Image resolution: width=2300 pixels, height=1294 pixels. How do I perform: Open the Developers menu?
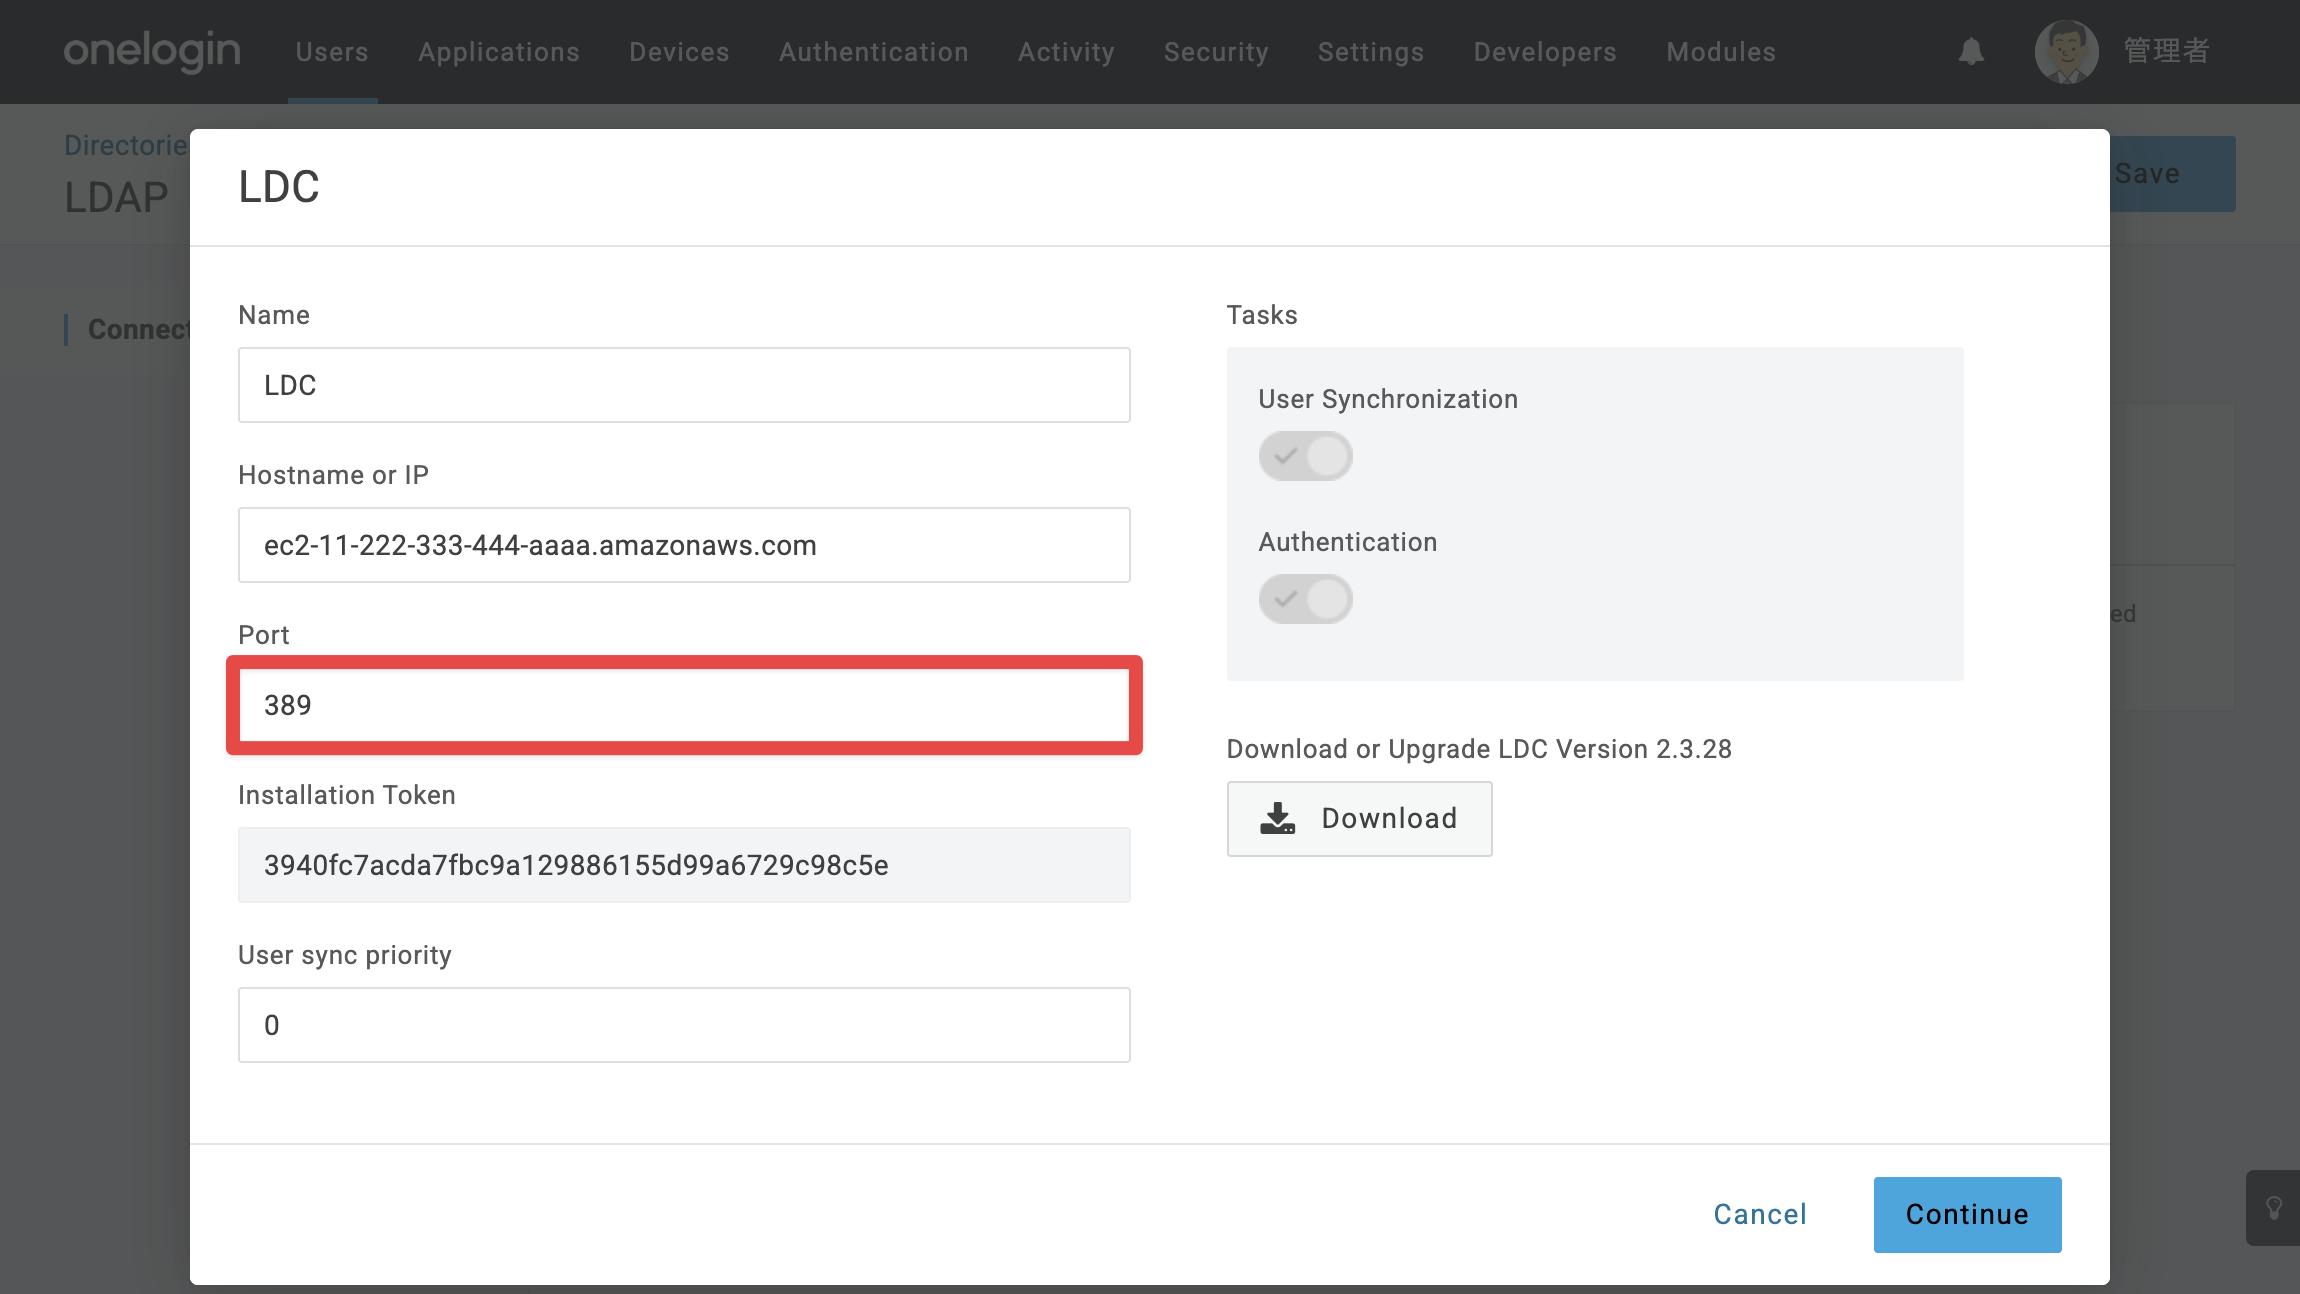pos(1545,52)
